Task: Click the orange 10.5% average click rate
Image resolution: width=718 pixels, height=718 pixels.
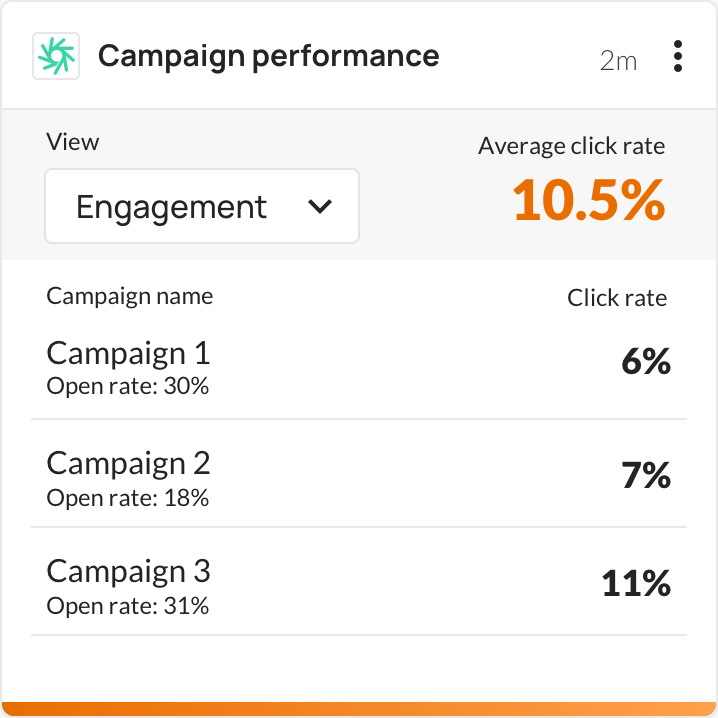Action: 588,201
